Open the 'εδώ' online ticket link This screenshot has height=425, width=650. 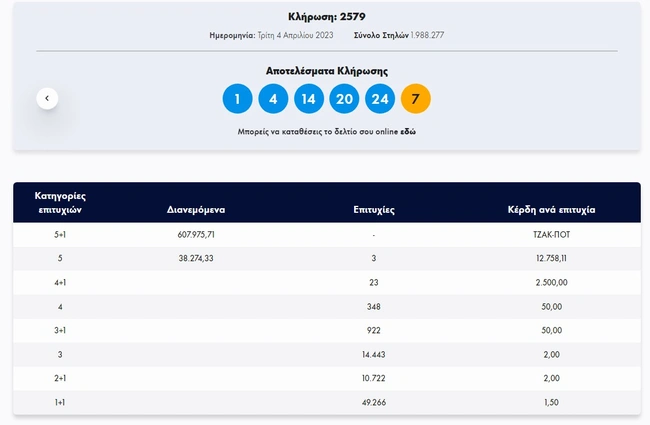point(410,132)
